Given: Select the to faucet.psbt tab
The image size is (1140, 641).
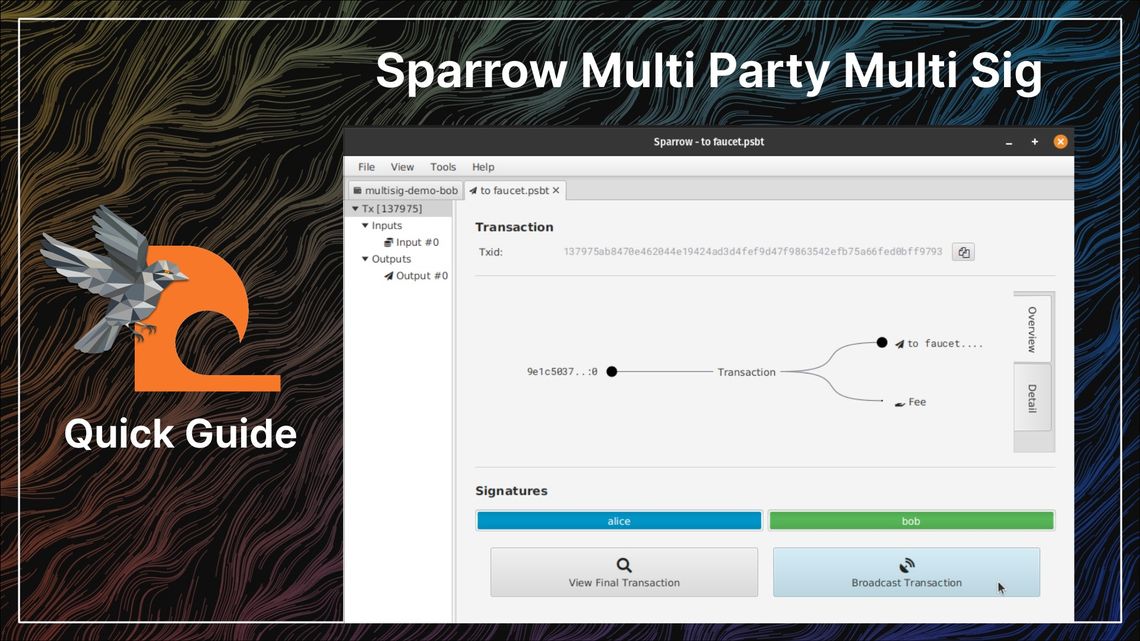Looking at the screenshot, I should click(x=515, y=190).
